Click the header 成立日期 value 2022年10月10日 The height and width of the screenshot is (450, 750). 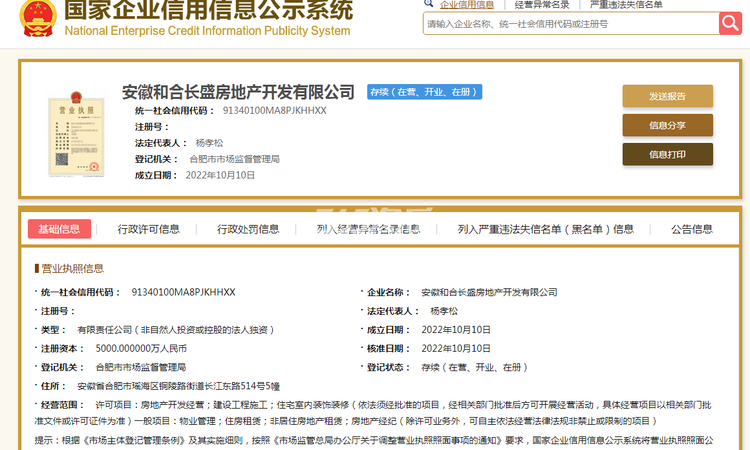tap(220, 176)
